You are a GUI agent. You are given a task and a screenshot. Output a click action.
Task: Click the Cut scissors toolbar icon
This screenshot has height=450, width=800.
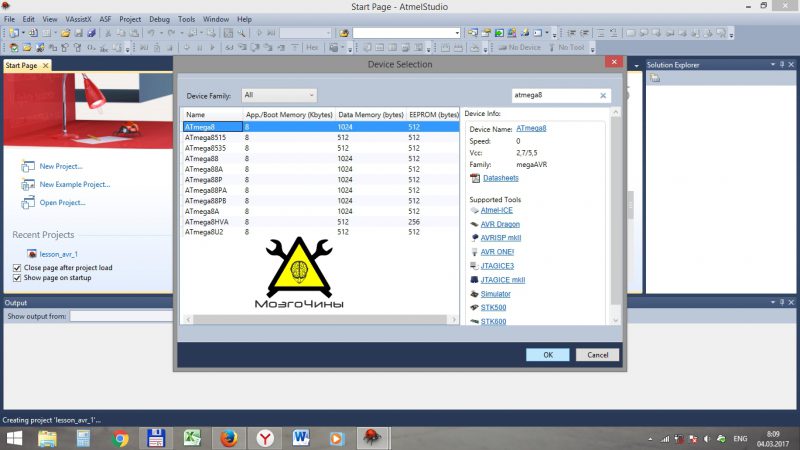[x=108, y=33]
